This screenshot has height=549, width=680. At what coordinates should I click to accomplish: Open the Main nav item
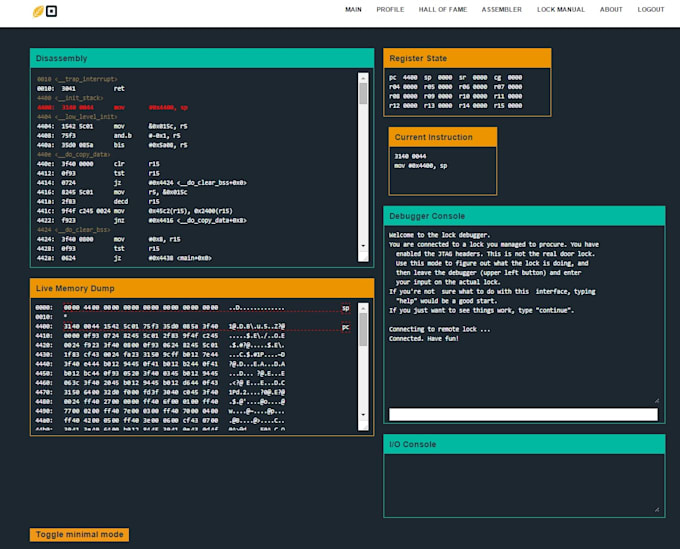point(353,9)
